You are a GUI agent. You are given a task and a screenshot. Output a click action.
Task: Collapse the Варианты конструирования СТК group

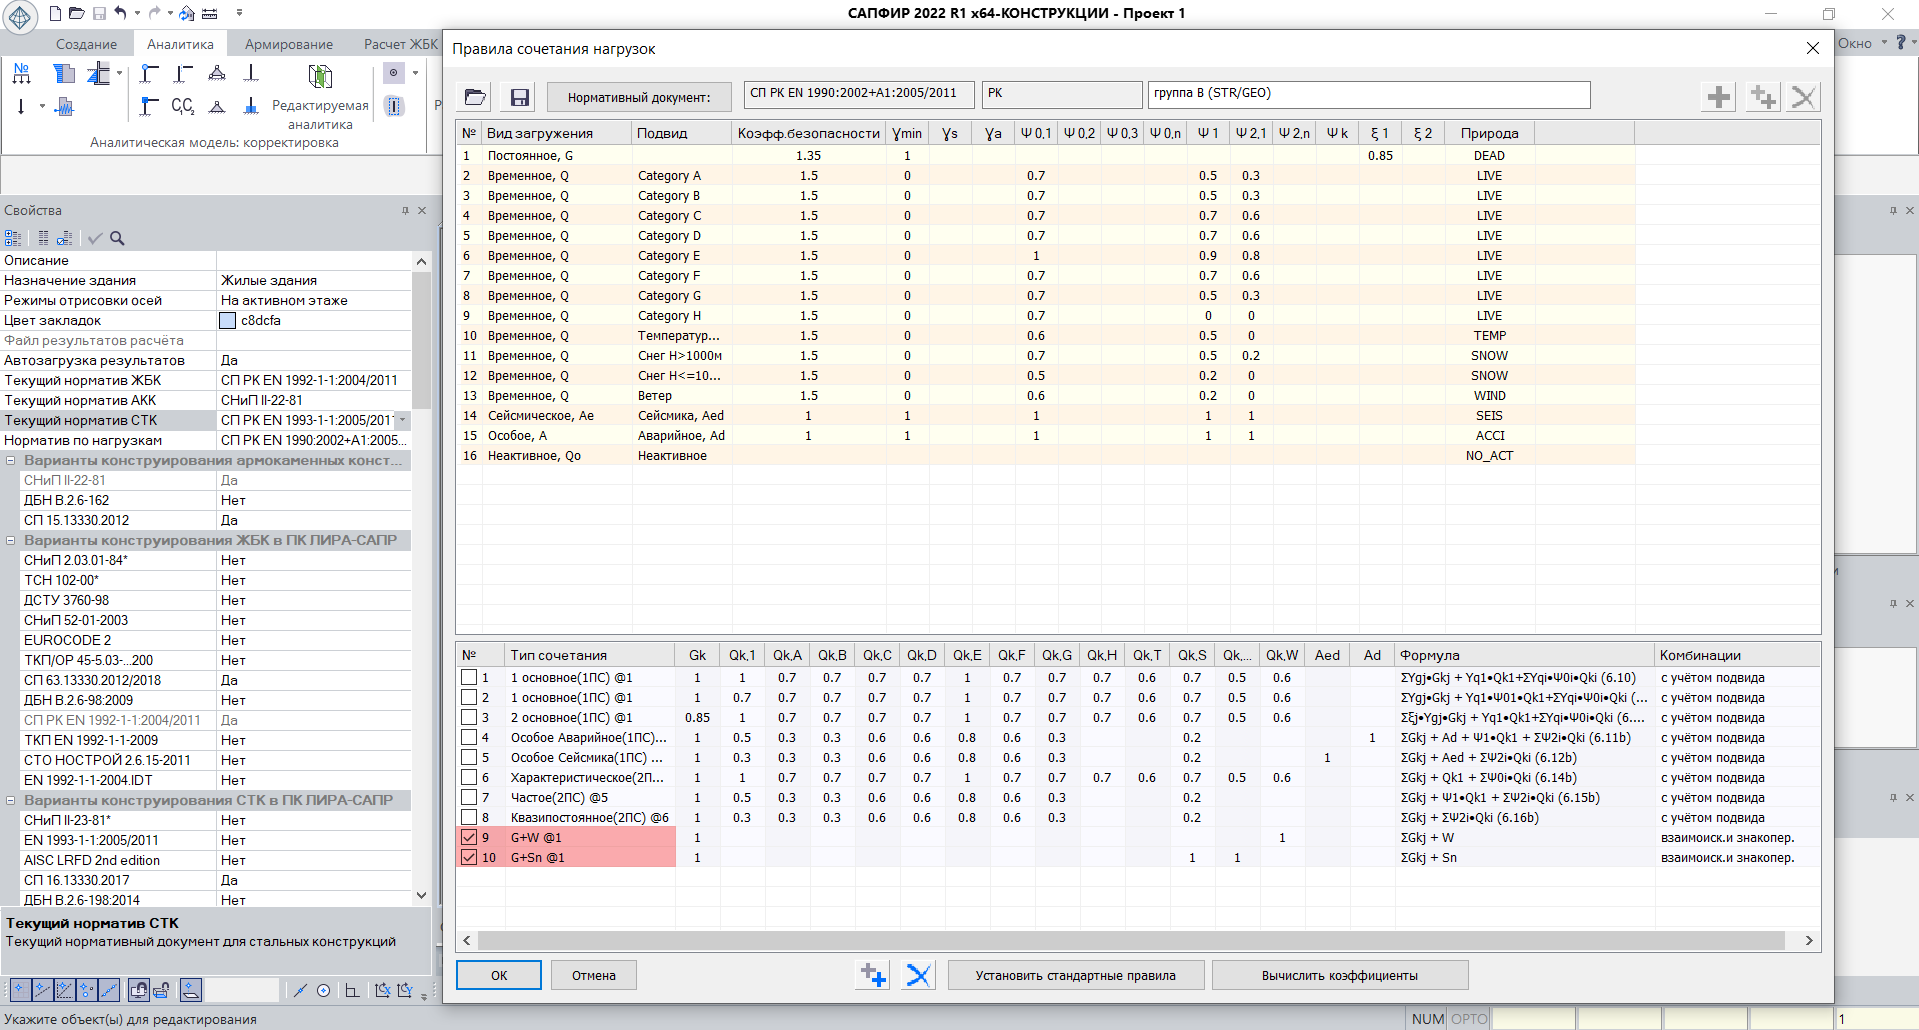11,800
